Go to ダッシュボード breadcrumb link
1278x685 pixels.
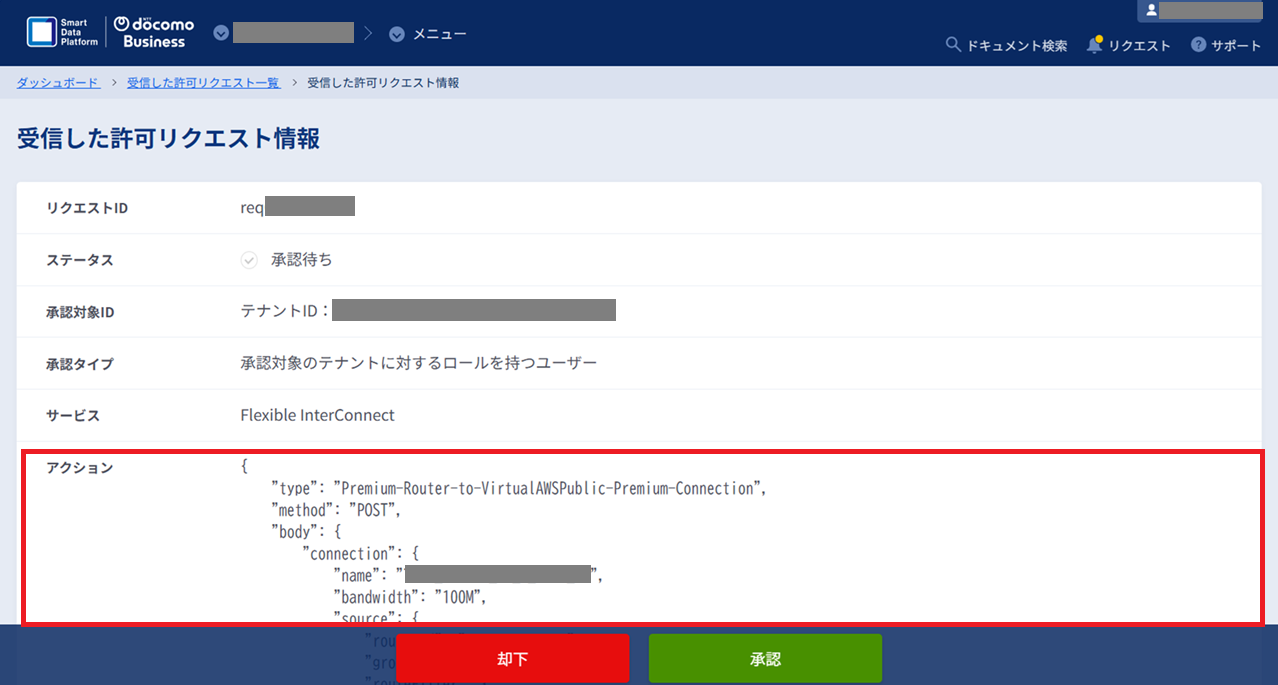point(58,82)
